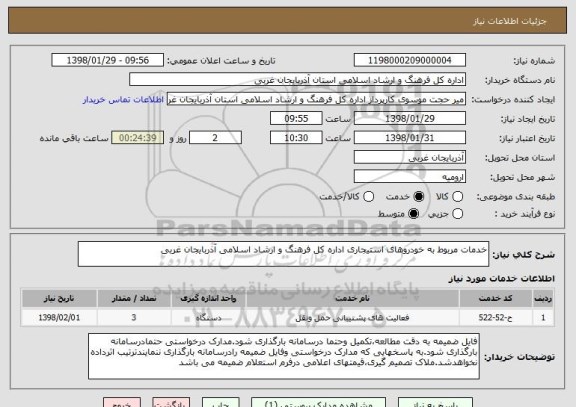
Task: Click the public announcement date field 1398/01/29 - 09:56
Action: [108, 60]
